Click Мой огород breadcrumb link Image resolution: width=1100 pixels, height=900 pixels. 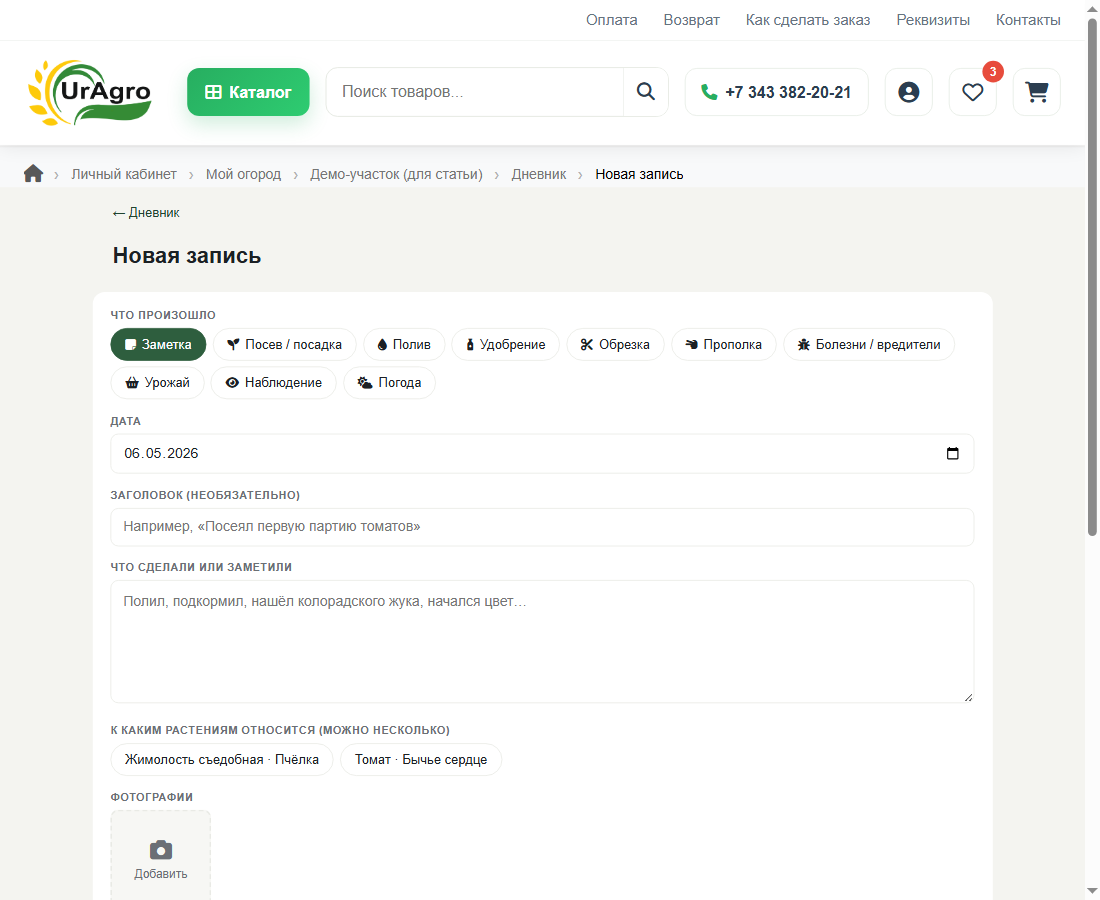pyautogui.click(x=243, y=174)
